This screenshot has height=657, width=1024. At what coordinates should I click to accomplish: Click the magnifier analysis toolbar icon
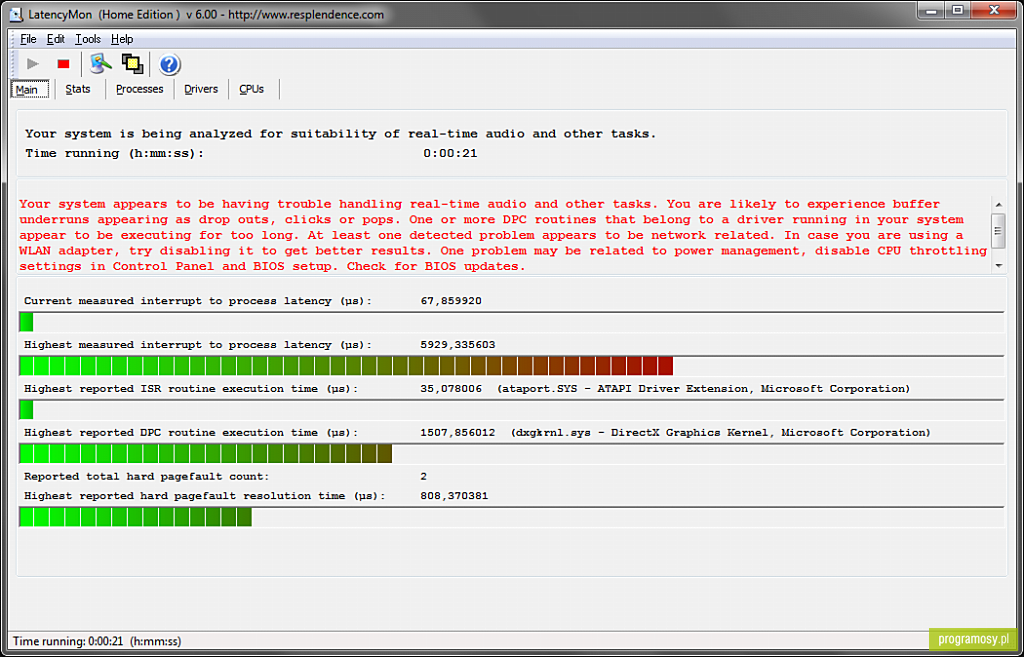point(101,64)
